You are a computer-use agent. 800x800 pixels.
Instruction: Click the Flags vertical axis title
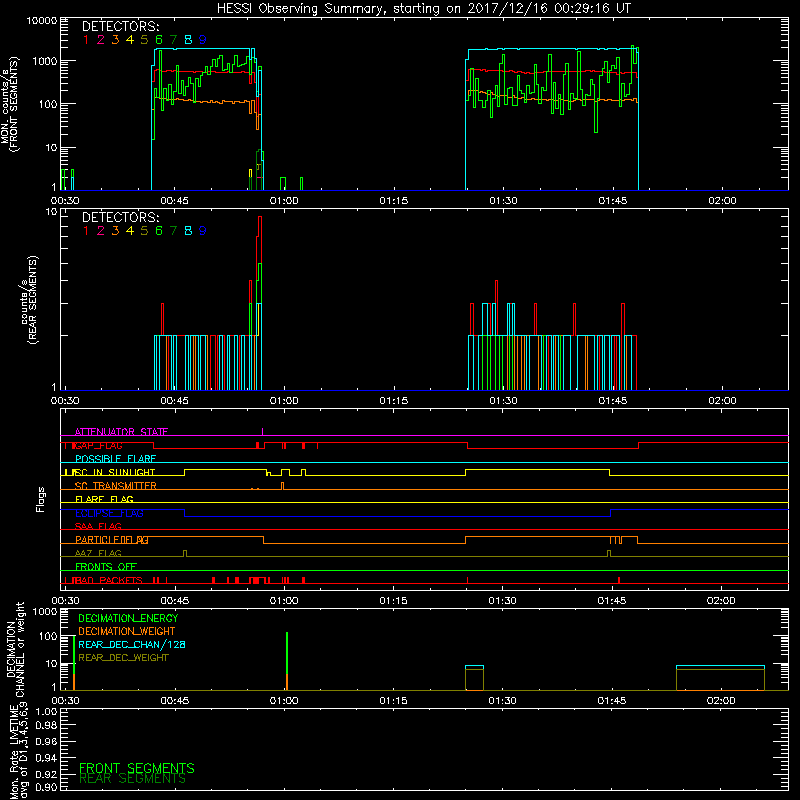tap(41, 499)
